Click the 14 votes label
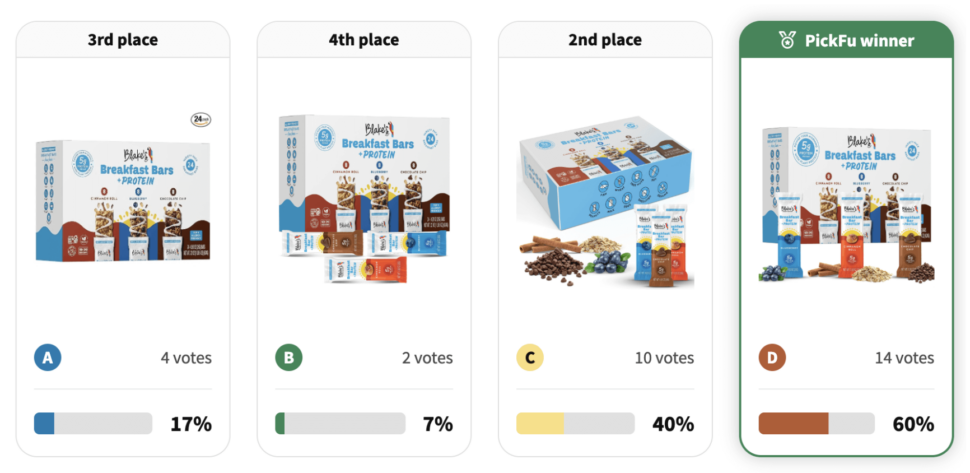 [905, 358]
